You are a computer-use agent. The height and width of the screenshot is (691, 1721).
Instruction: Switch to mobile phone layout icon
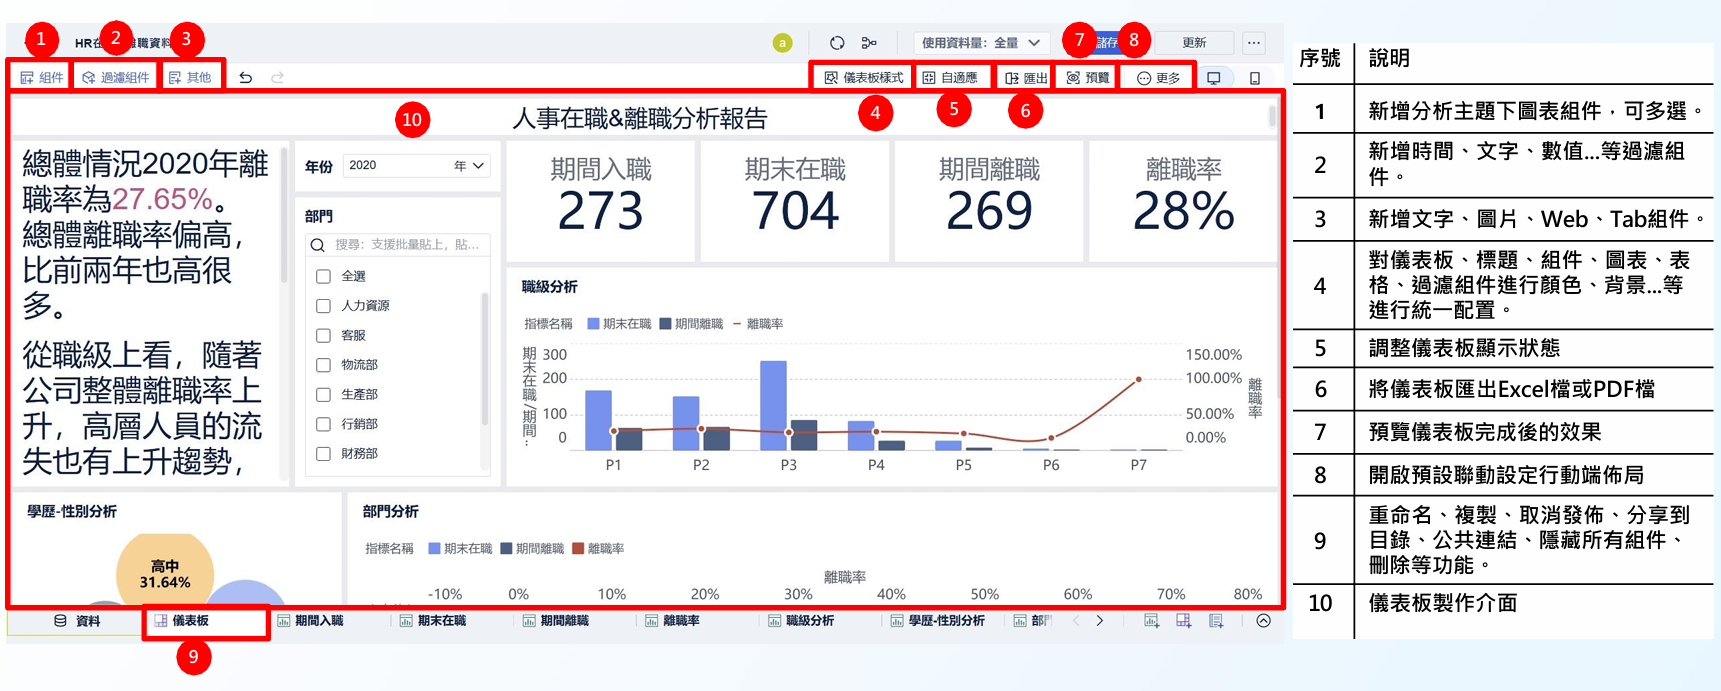pos(1255,77)
